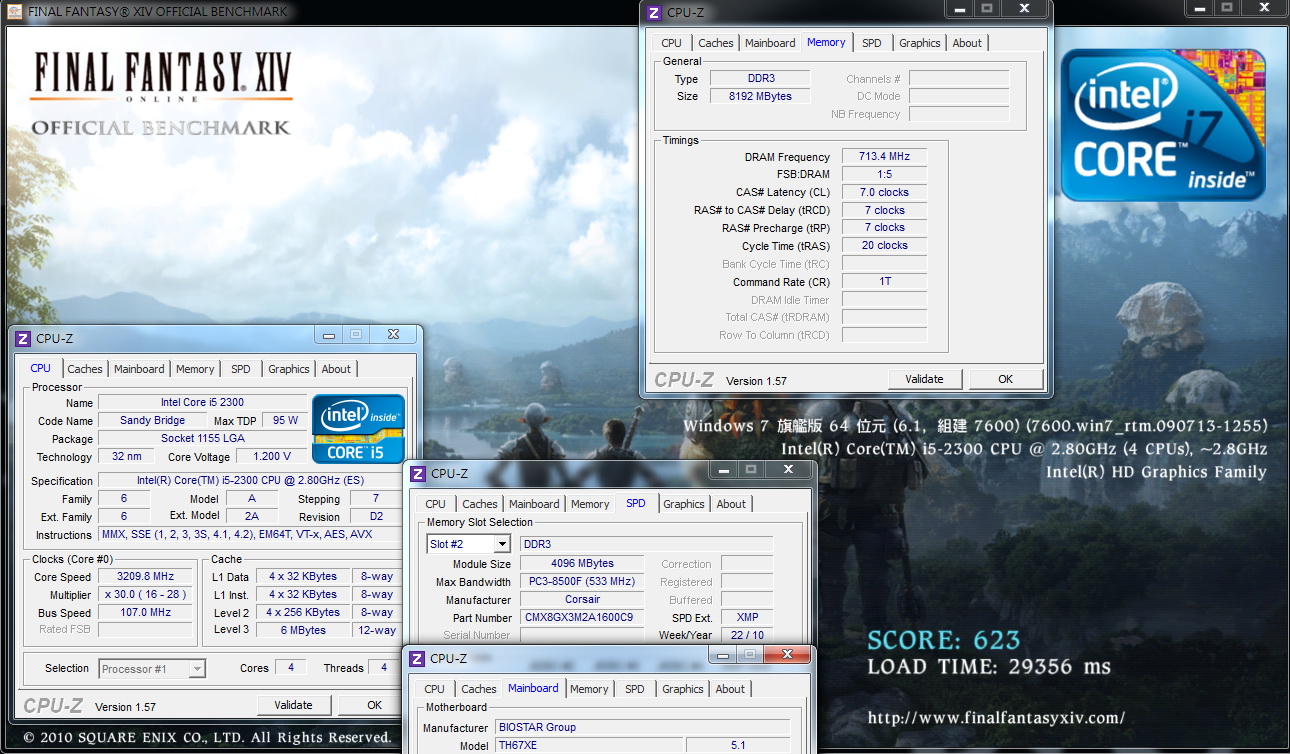Screen dimensions: 1290x754
Task: Open Memory tab in the bottom Mainboard window
Action: (x=589, y=689)
